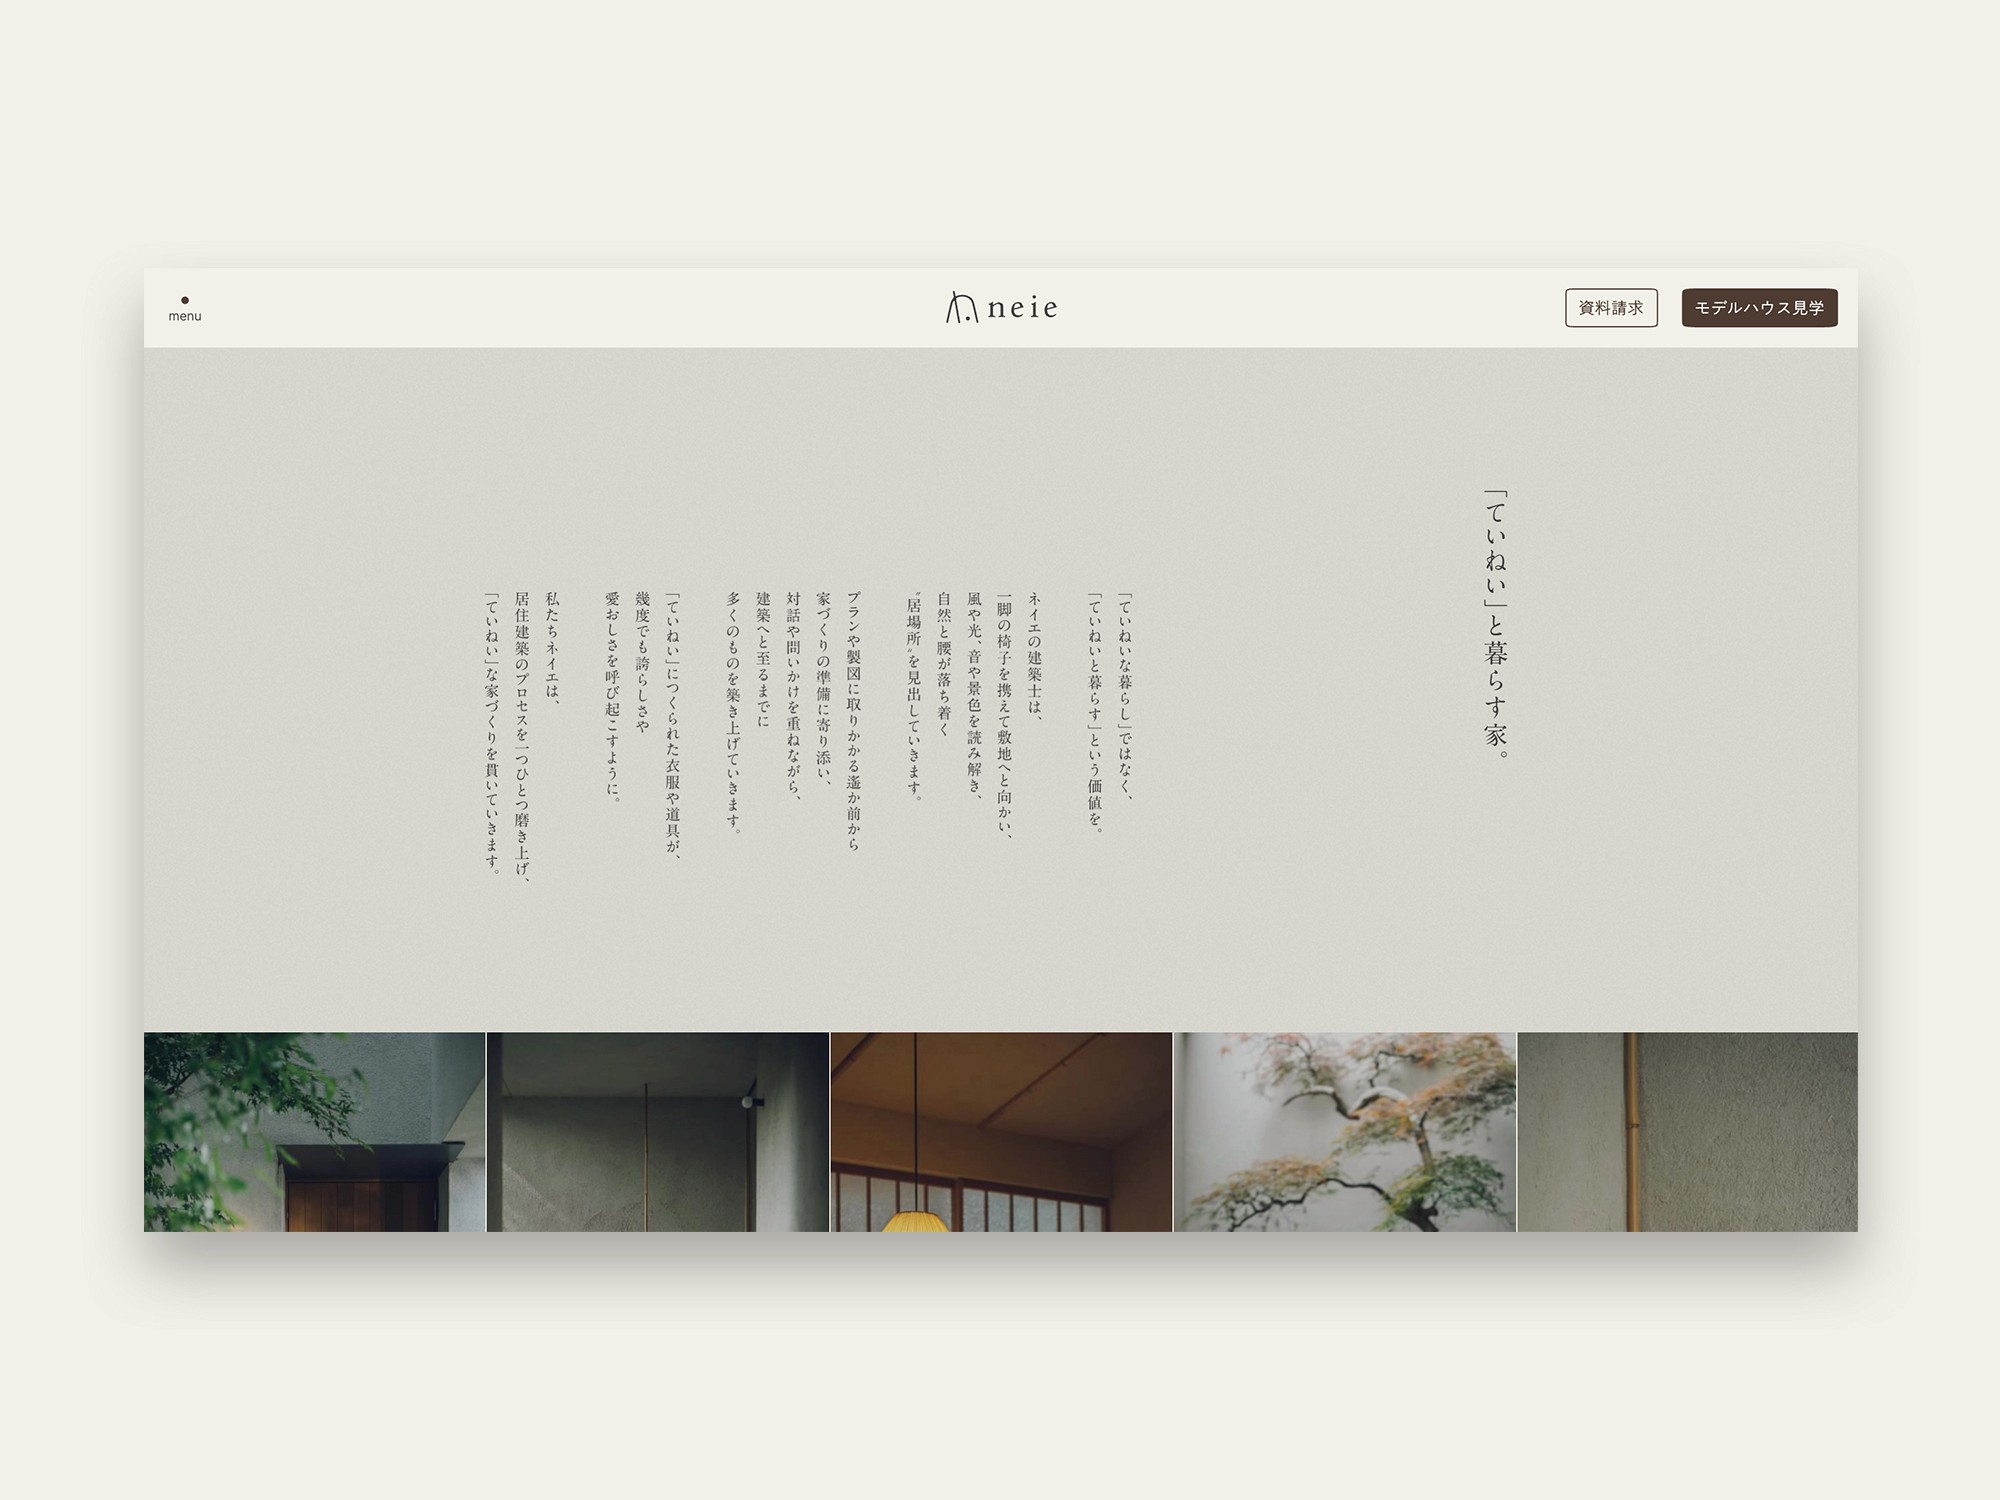
Task: Open the wooden door photo with leaves
Action: pos(314,1131)
